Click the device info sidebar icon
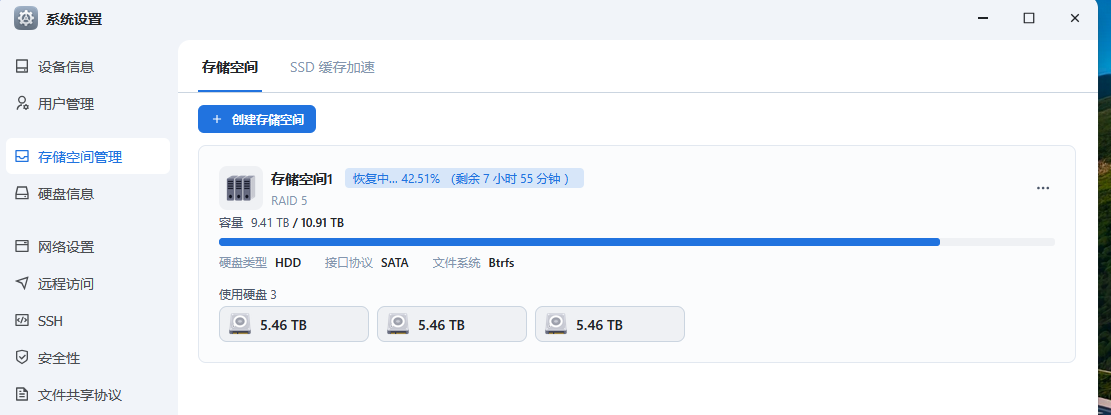 click(22, 67)
